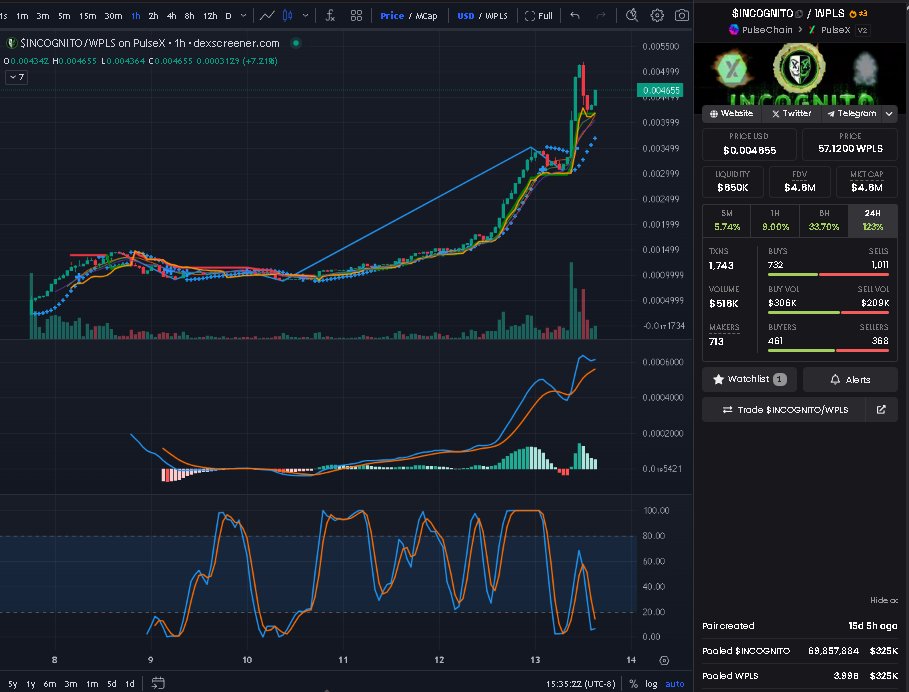Toggle auto scale on price axis

click(674, 684)
